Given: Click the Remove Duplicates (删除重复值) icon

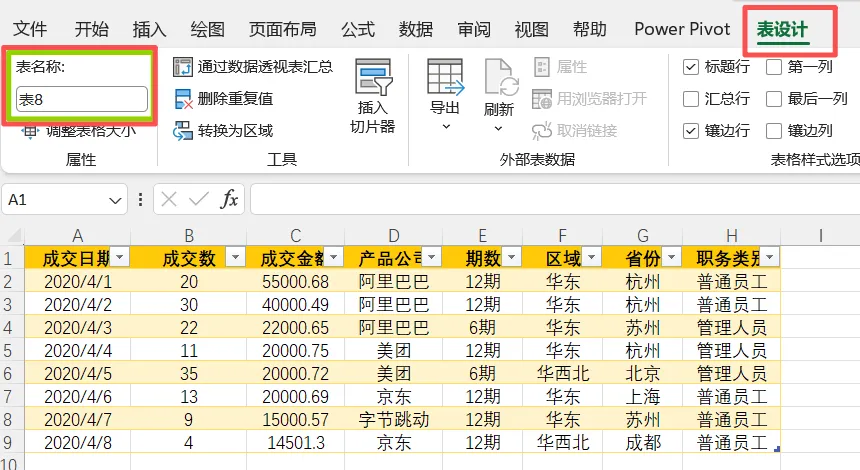Looking at the screenshot, I should 183,99.
